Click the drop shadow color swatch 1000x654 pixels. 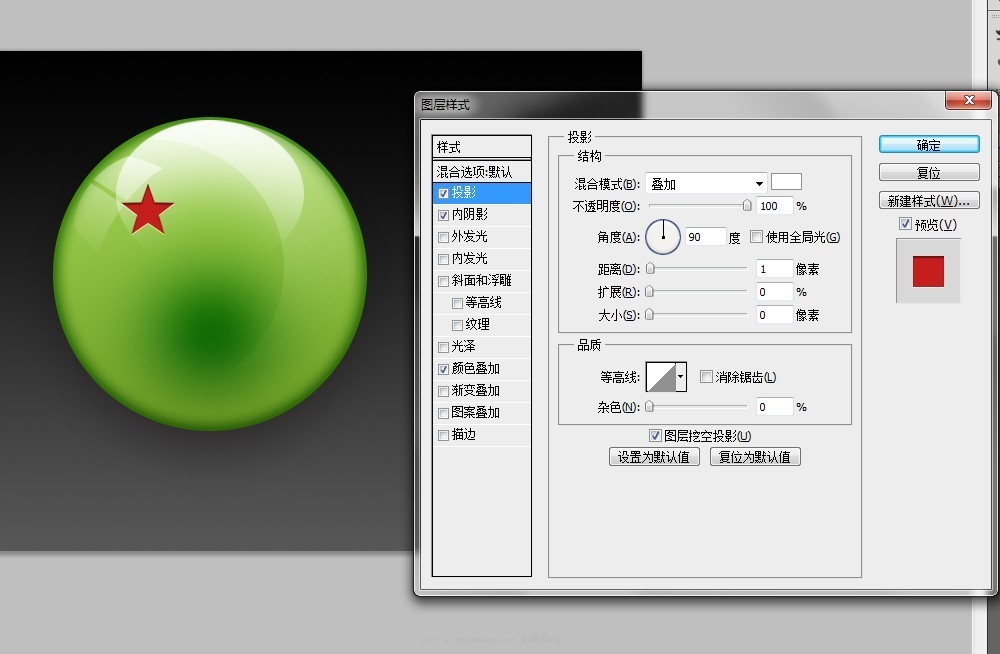click(x=786, y=181)
